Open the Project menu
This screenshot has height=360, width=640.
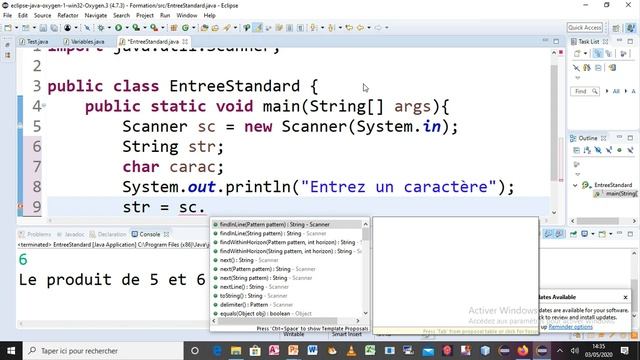tap(144, 16)
